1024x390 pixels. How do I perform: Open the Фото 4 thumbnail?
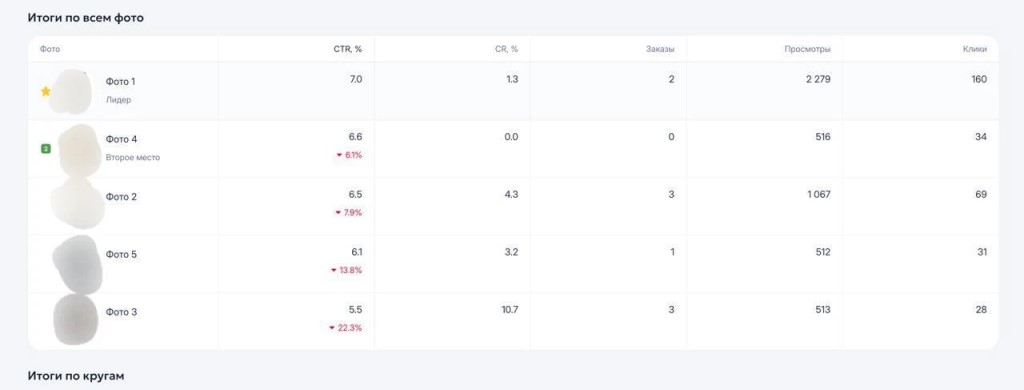pos(79,150)
